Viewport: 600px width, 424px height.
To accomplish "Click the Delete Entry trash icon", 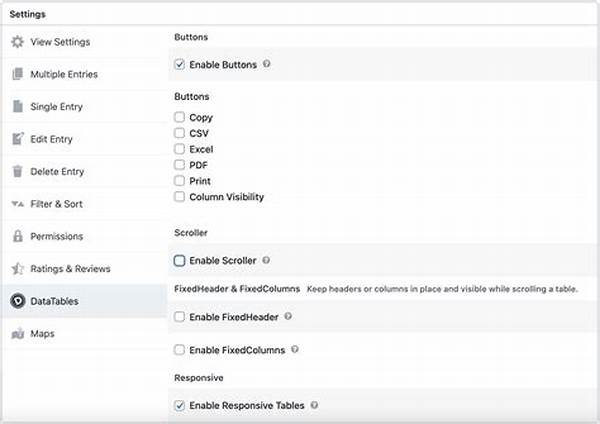I will (x=17, y=171).
